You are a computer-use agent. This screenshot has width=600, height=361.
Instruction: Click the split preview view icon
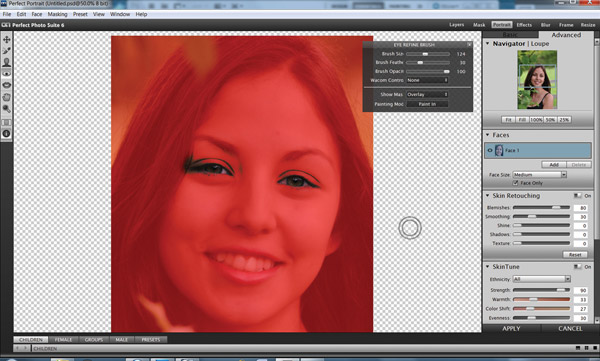pyautogui.click(x=7, y=123)
